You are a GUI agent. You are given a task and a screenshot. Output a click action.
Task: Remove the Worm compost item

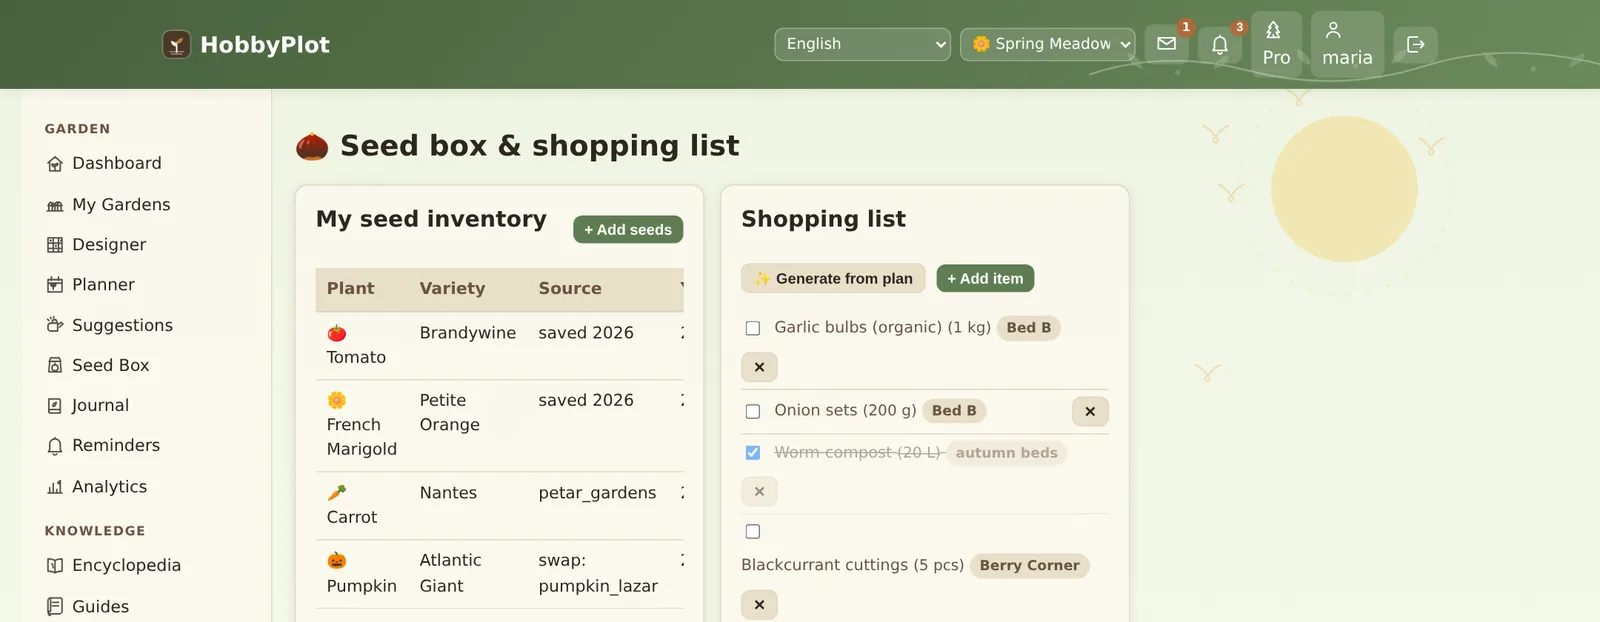pos(759,491)
